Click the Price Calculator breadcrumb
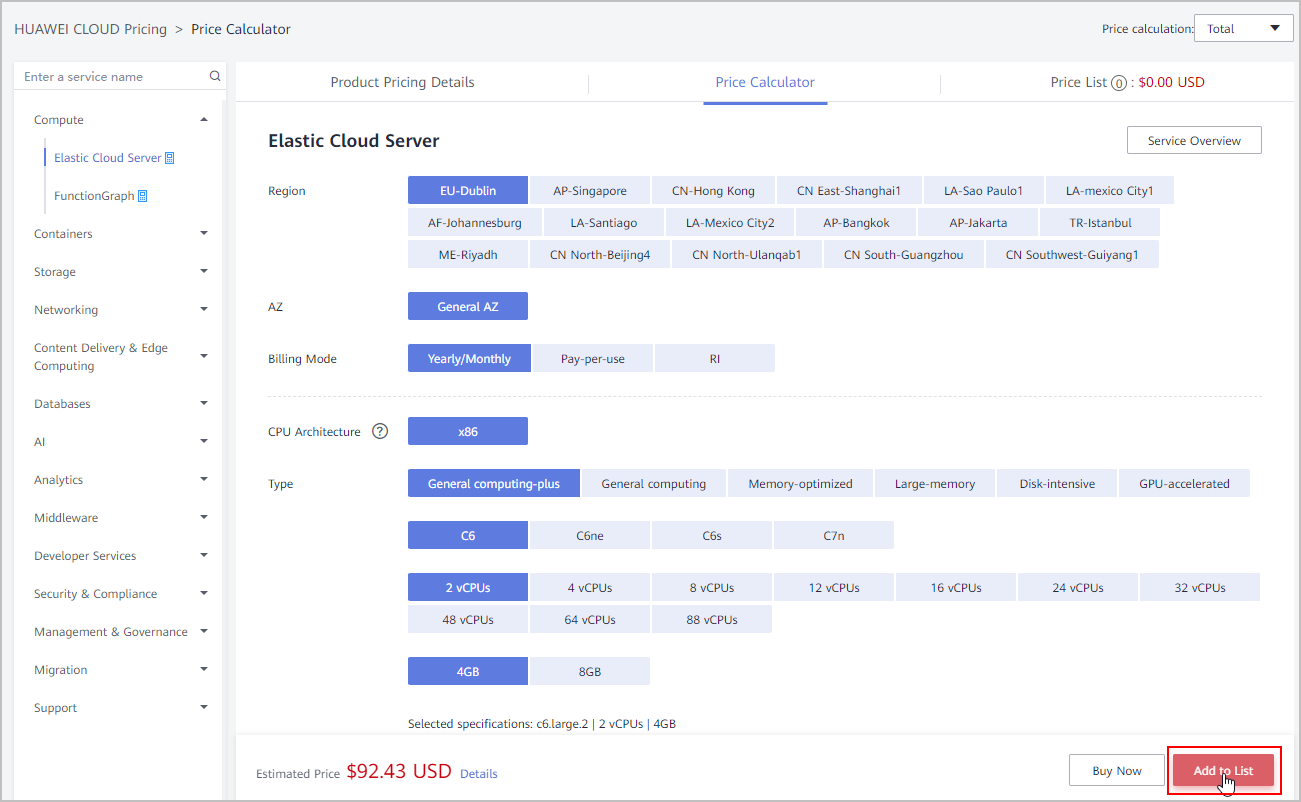1301x802 pixels. (x=241, y=29)
